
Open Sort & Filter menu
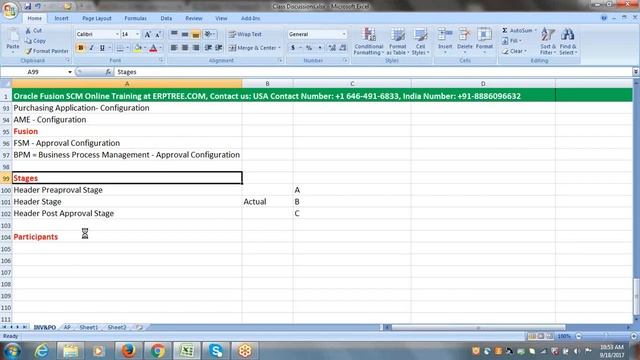click(x=548, y=41)
